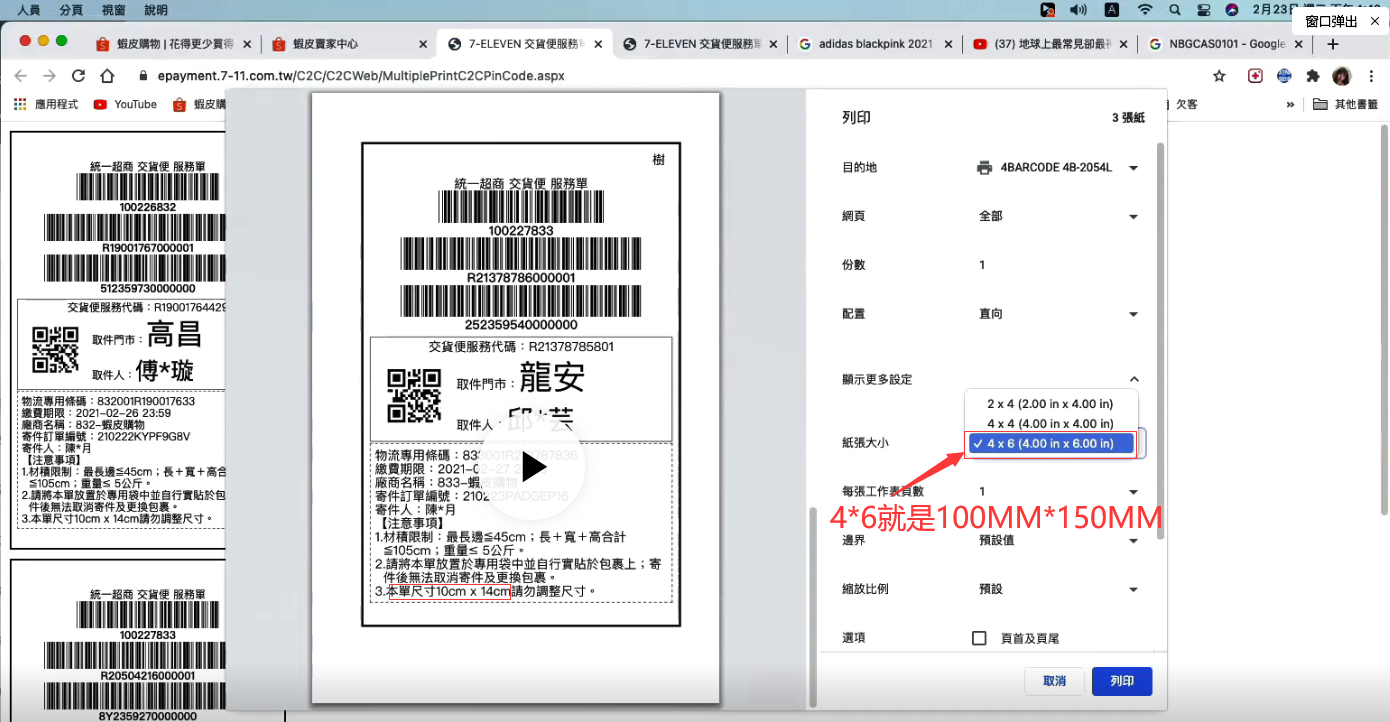This screenshot has width=1390, height=722.
Task: Open the red extension icon beside star
Action: pos(1255,76)
